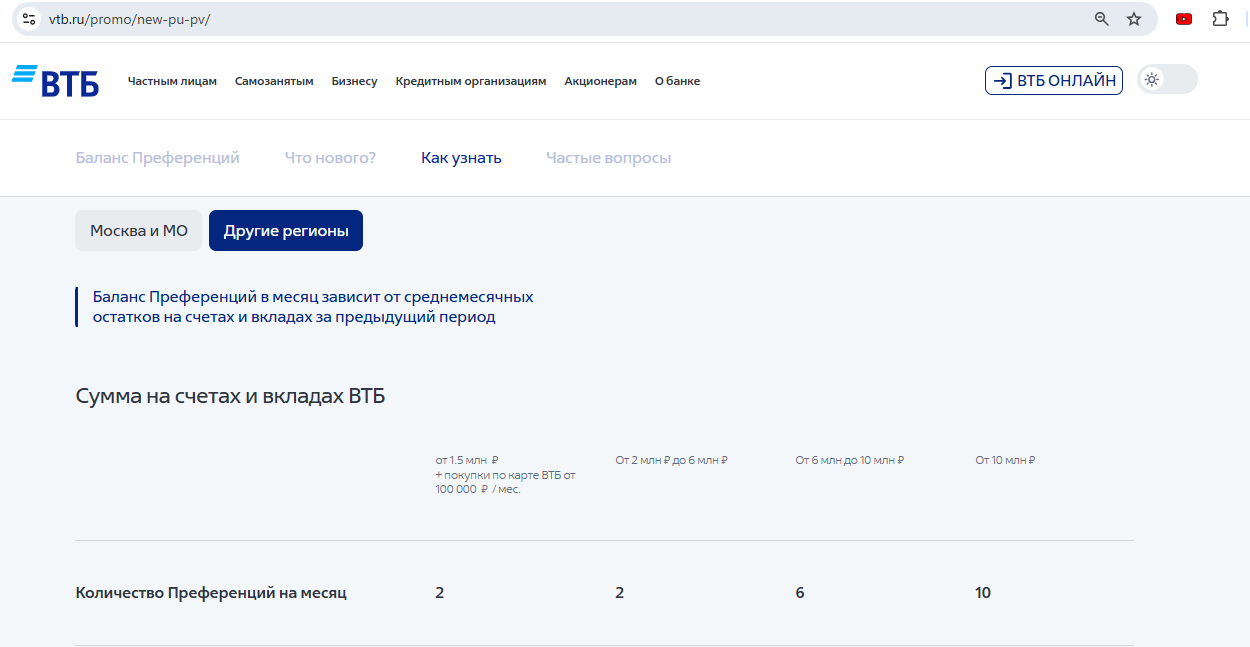Go to the Бизнесу section

[x=354, y=82]
